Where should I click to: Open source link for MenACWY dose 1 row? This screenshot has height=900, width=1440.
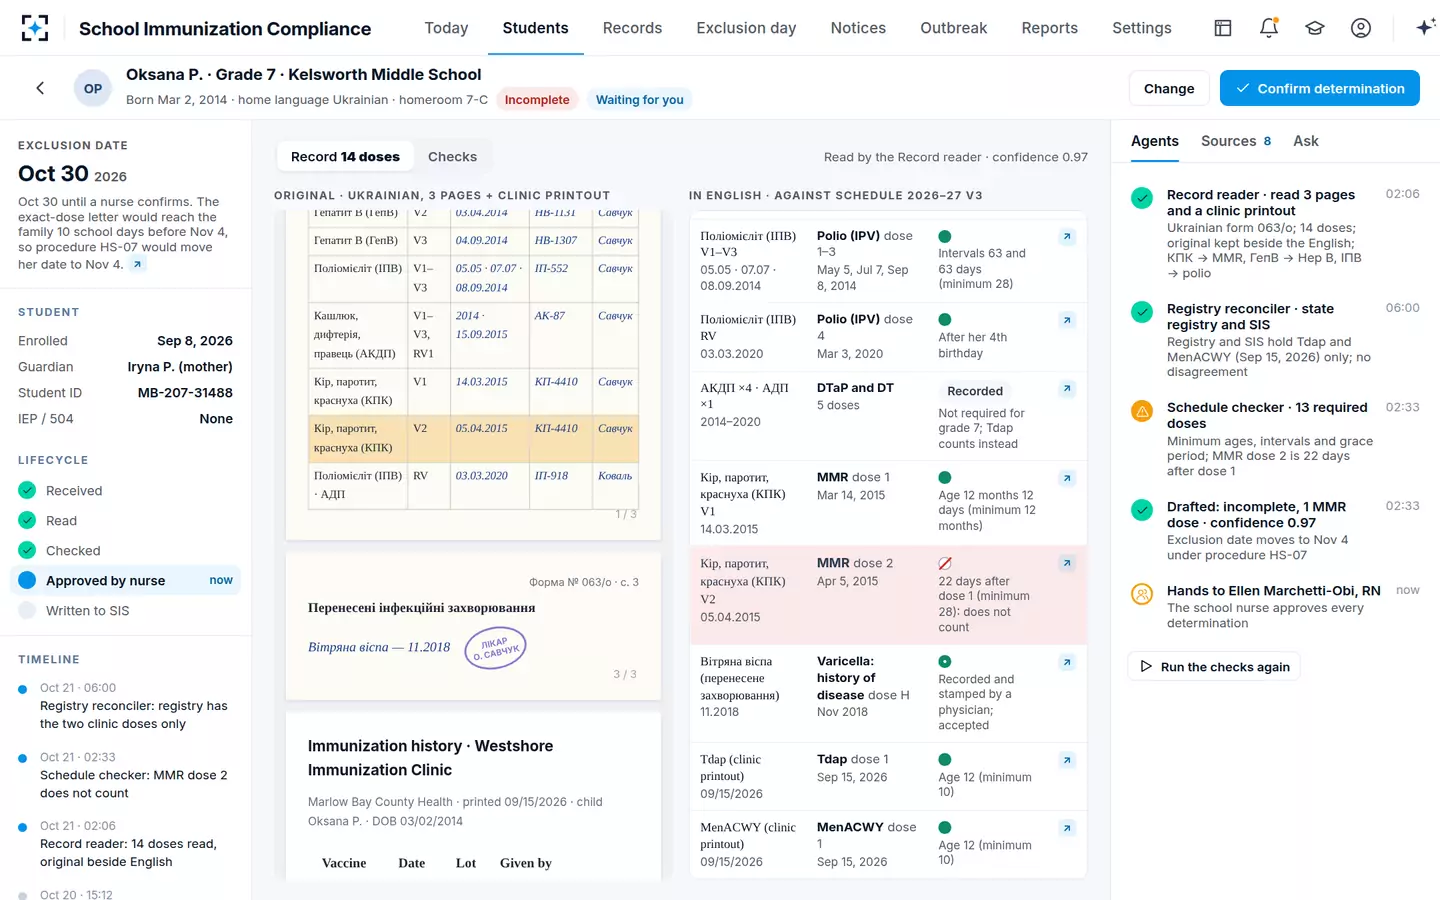[1067, 828]
